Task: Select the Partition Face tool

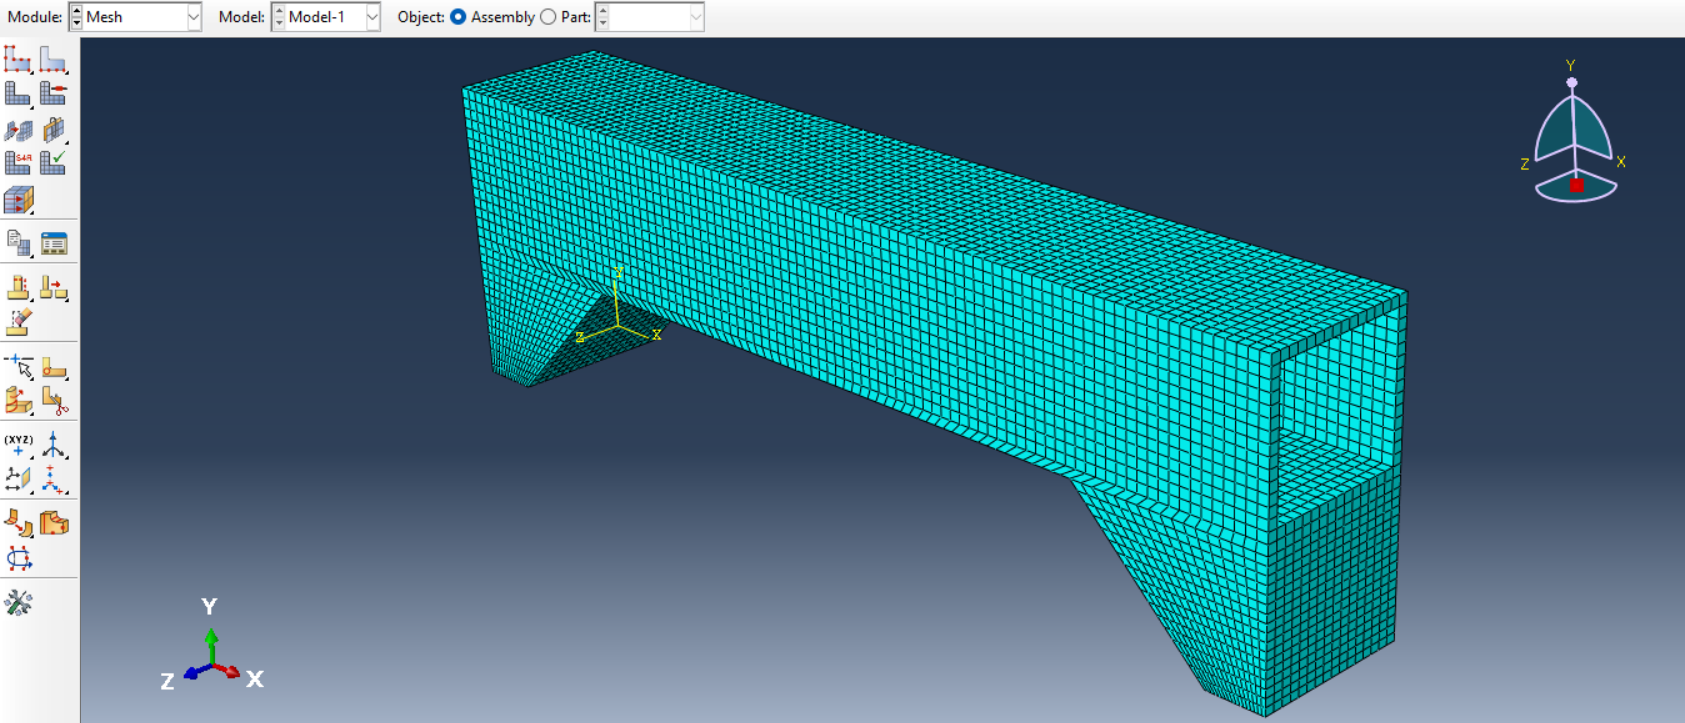Action: (53, 367)
